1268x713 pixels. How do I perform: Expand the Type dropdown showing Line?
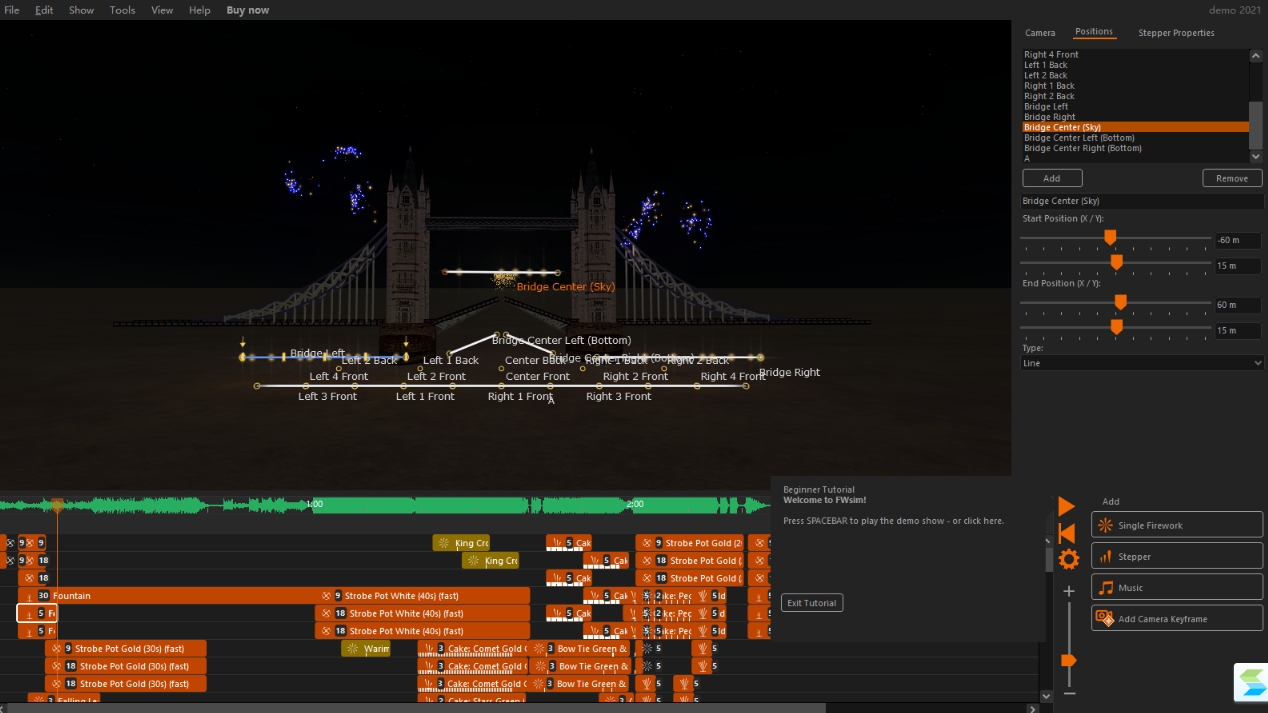pyautogui.click(x=1142, y=363)
